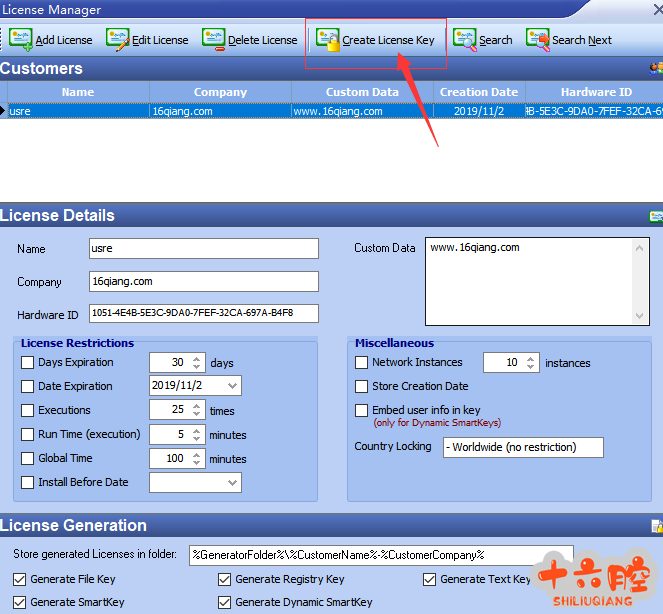The height and width of the screenshot is (614, 663).
Task: Click the icon at right of Customers header
Action: (656, 68)
